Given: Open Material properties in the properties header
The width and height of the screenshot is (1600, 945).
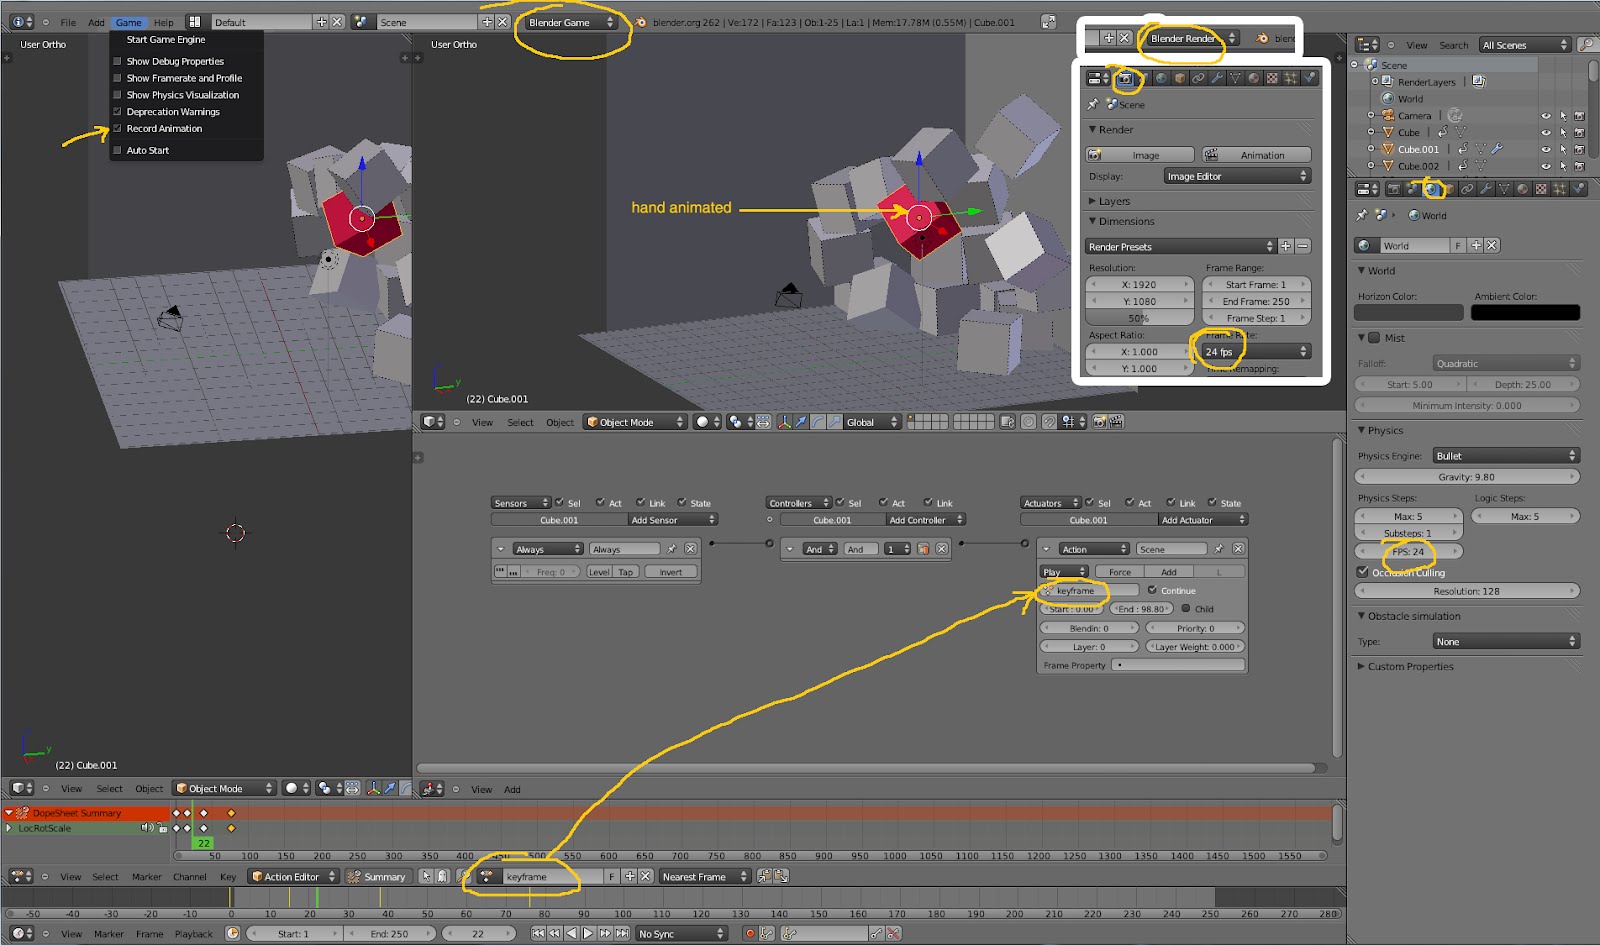Looking at the screenshot, I should coord(1523,189).
